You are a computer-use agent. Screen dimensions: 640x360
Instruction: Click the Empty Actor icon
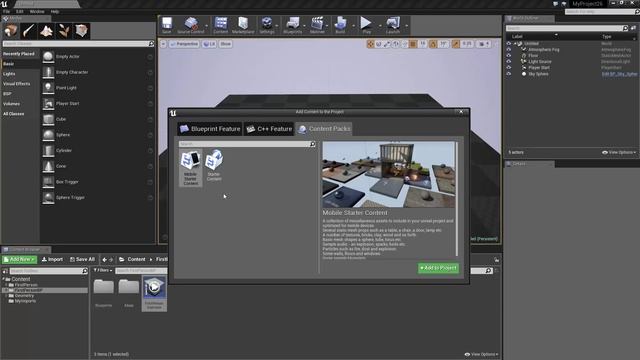tap(48, 56)
